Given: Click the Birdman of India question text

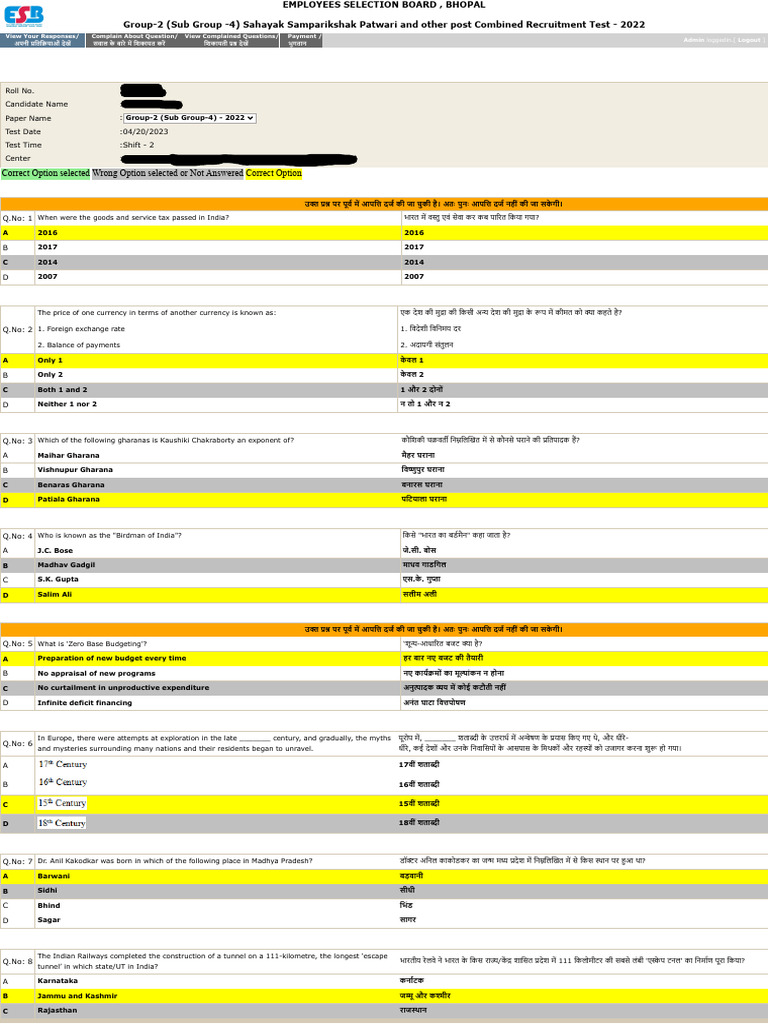Looking at the screenshot, I should click(x=109, y=536).
